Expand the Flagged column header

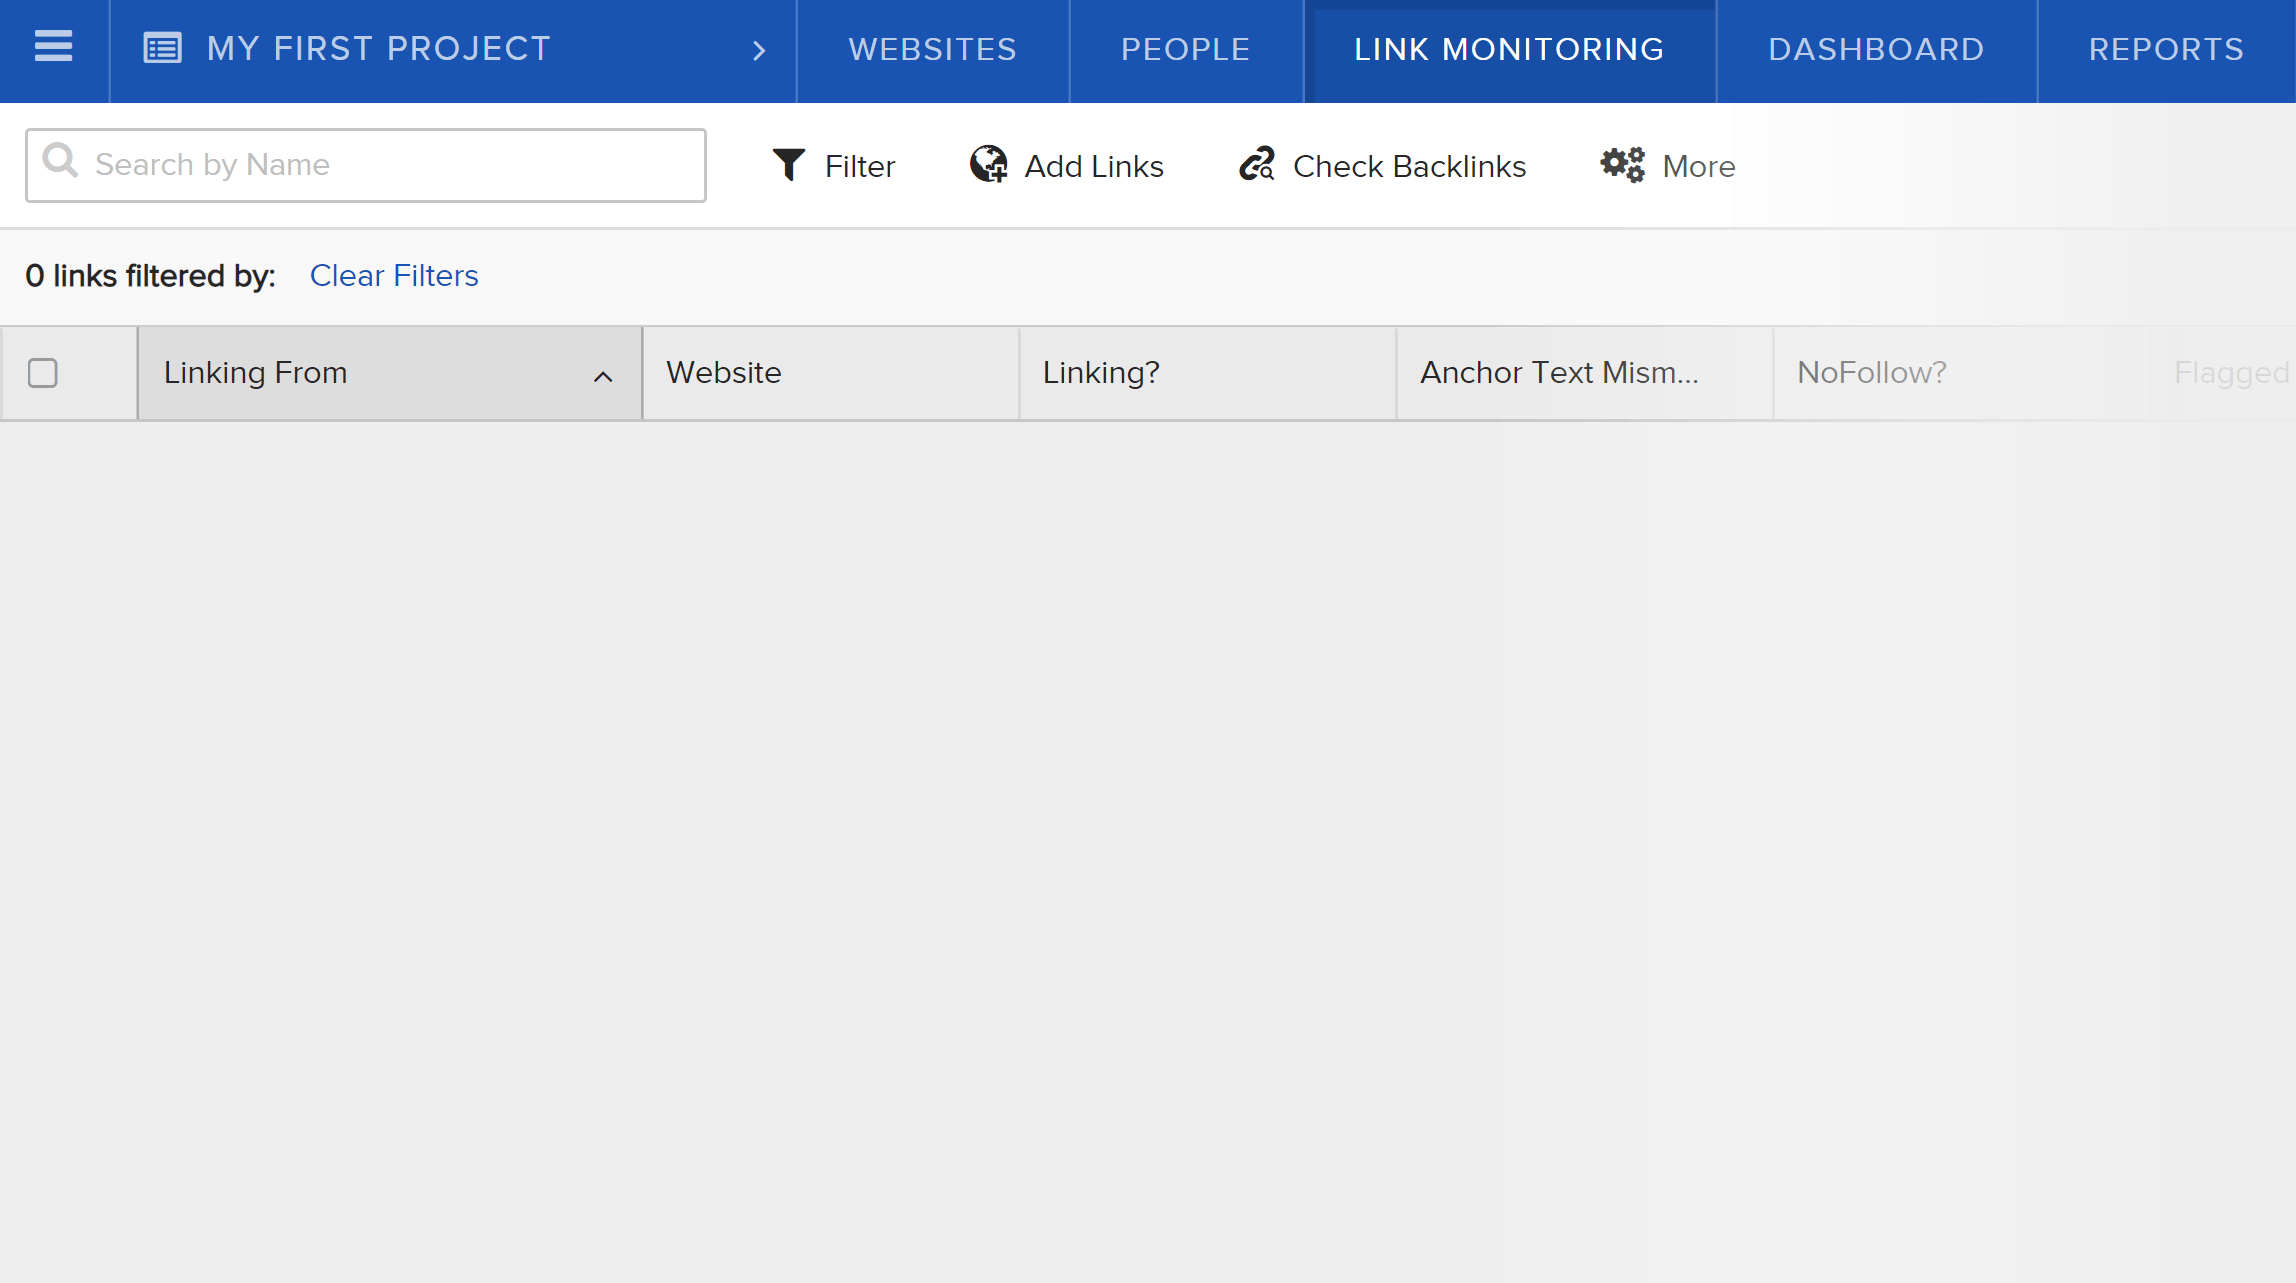point(2231,372)
